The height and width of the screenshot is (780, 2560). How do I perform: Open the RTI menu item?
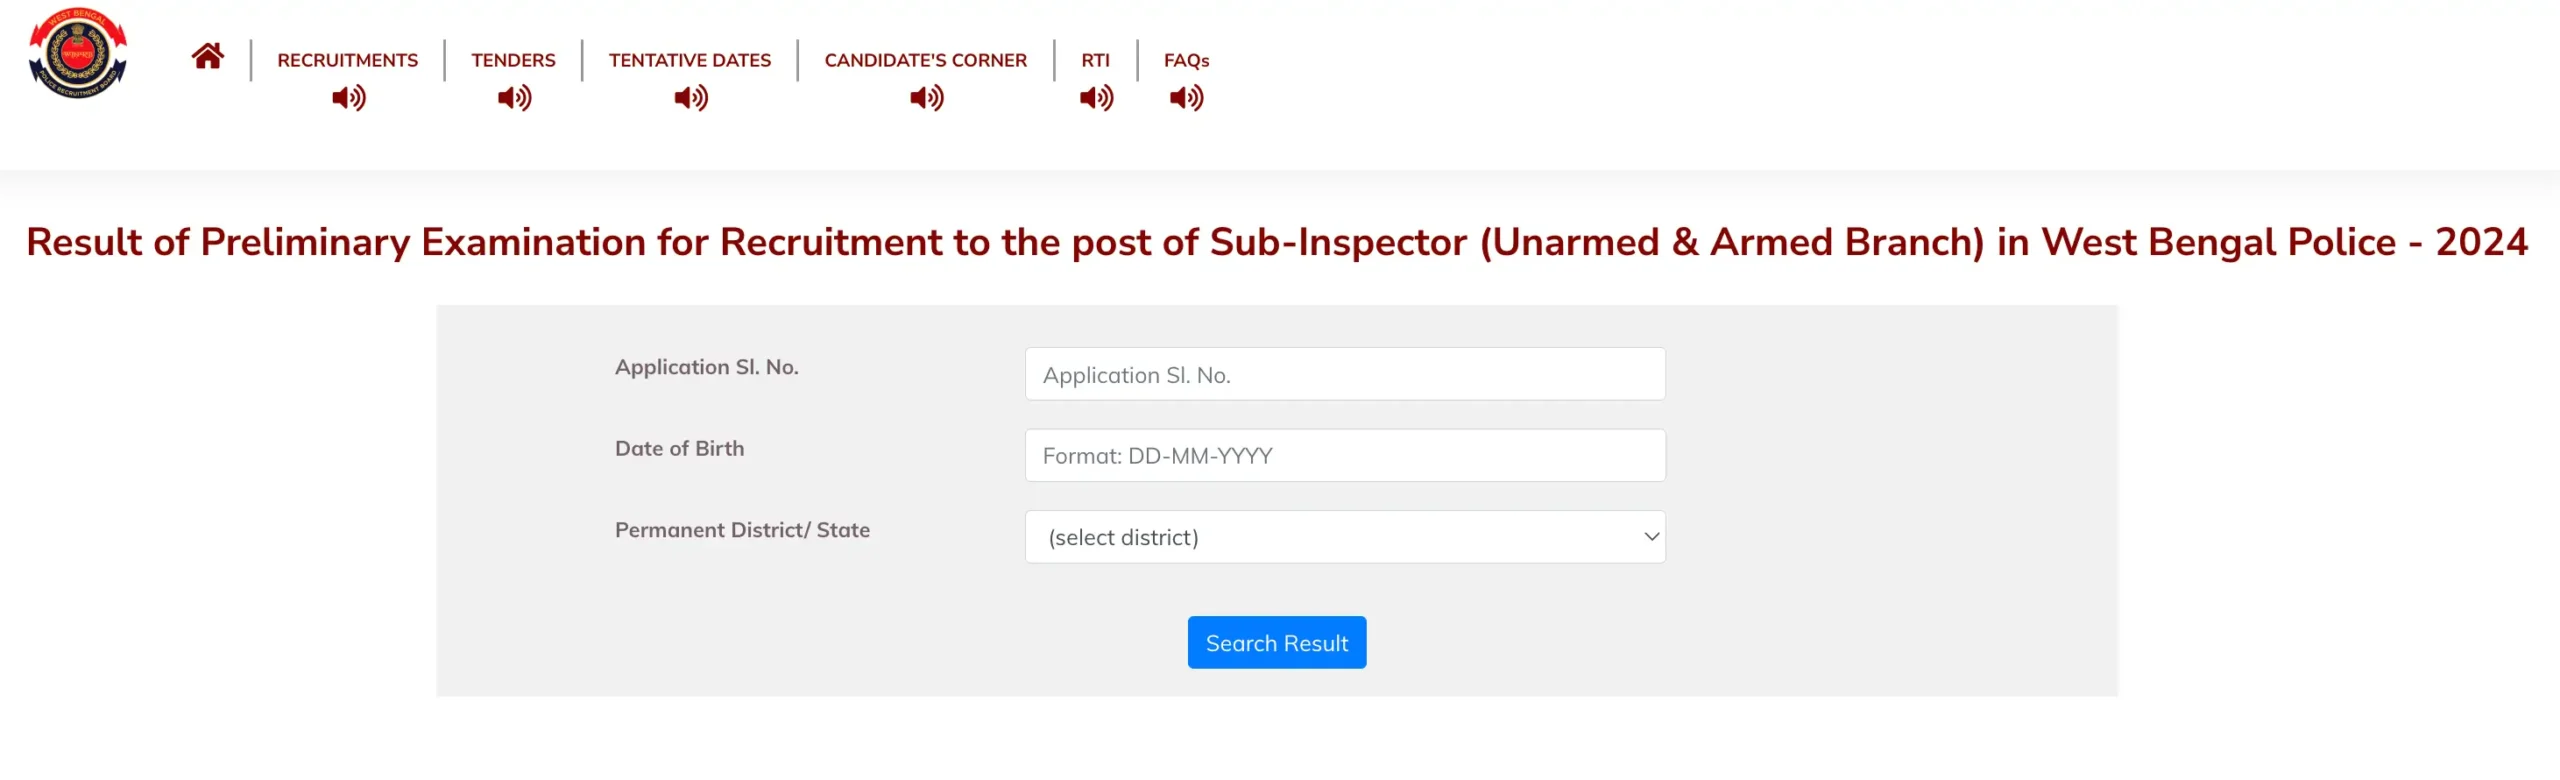pos(1095,60)
